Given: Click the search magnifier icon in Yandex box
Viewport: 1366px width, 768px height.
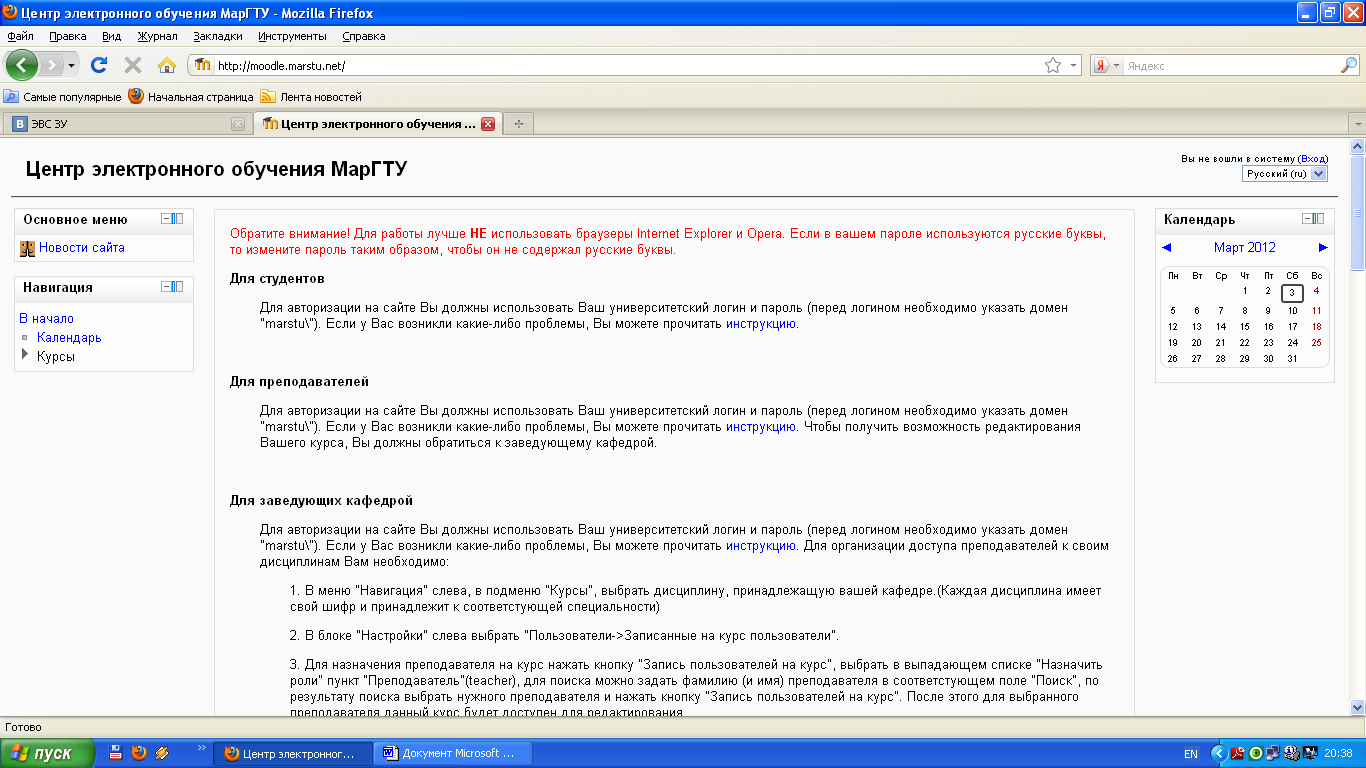Looking at the screenshot, I should pyautogui.click(x=1348, y=65).
